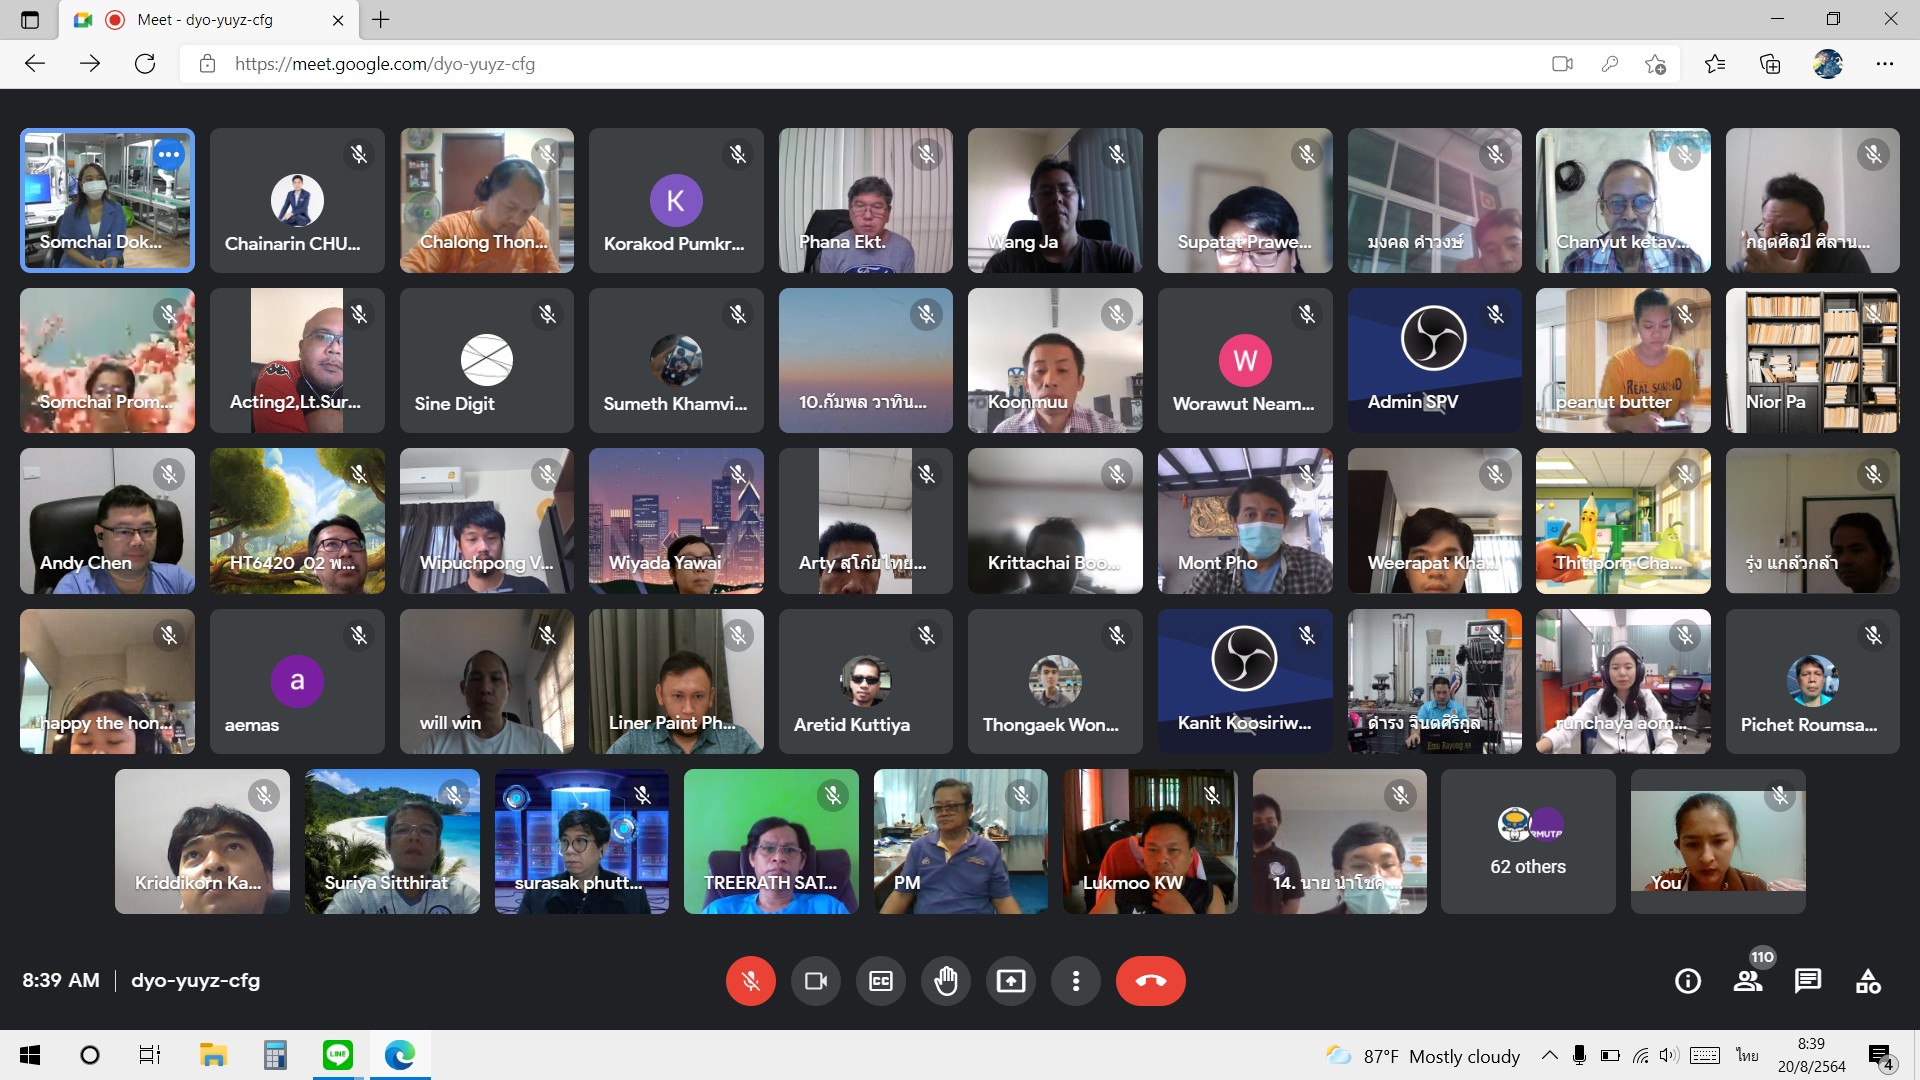Image resolution: width=1920 pixels, height=1080 pixels.
Task: Click the Admin SPV video tile
Action: pos(1433,360)
